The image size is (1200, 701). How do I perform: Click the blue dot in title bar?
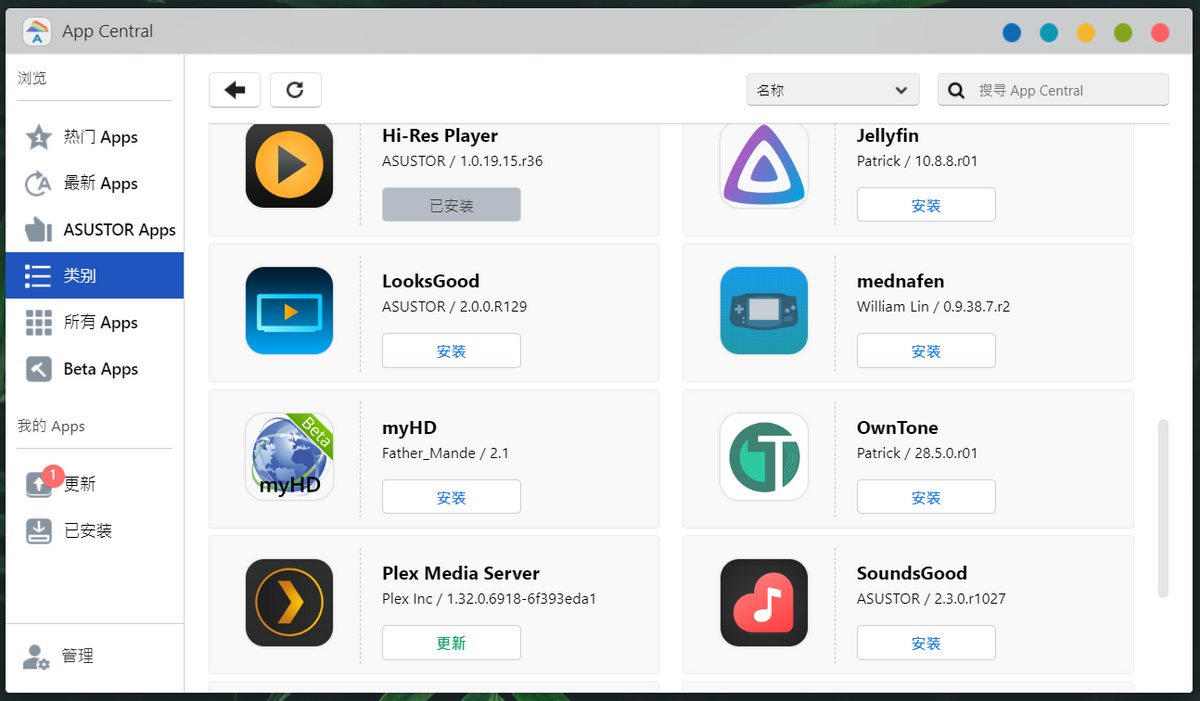[x=1012, y=32]
